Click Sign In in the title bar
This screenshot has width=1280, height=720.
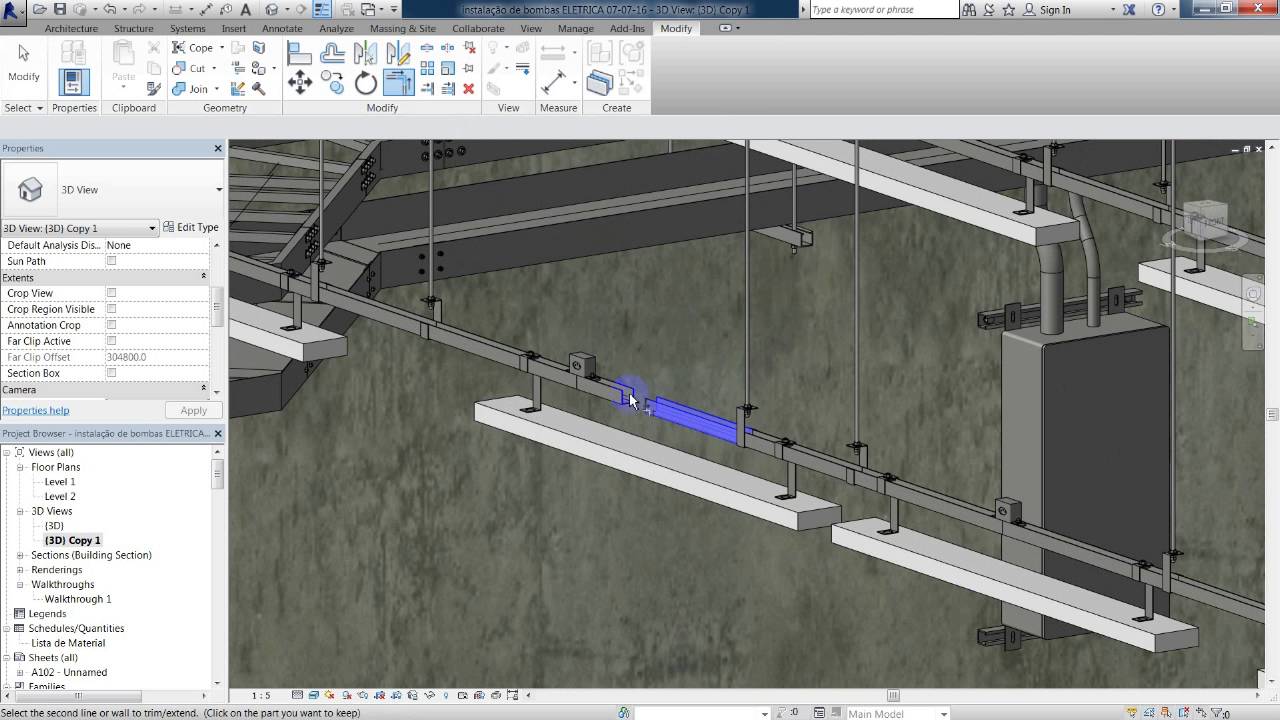pos(1055,9)
